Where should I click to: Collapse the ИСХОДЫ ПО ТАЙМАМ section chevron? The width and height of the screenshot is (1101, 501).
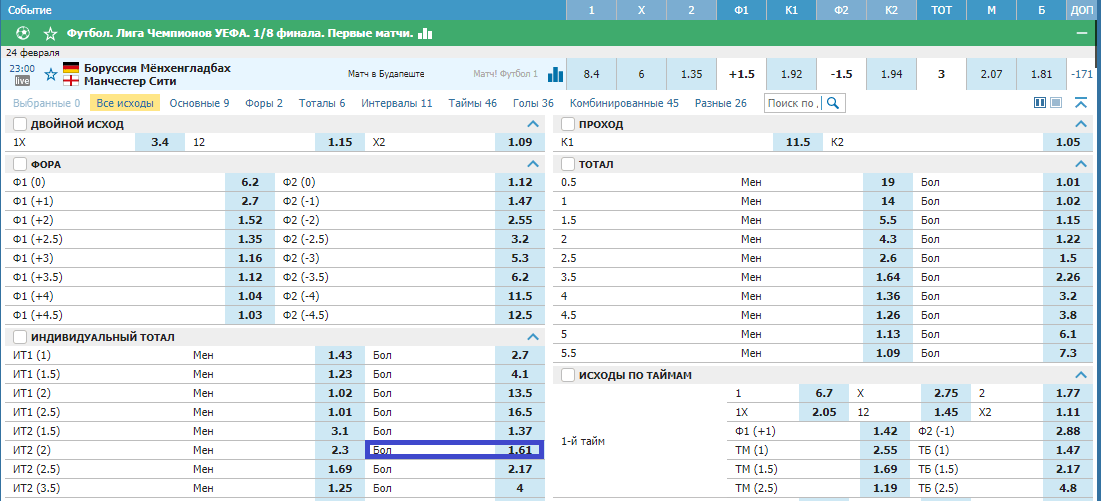click(1081, 375)
